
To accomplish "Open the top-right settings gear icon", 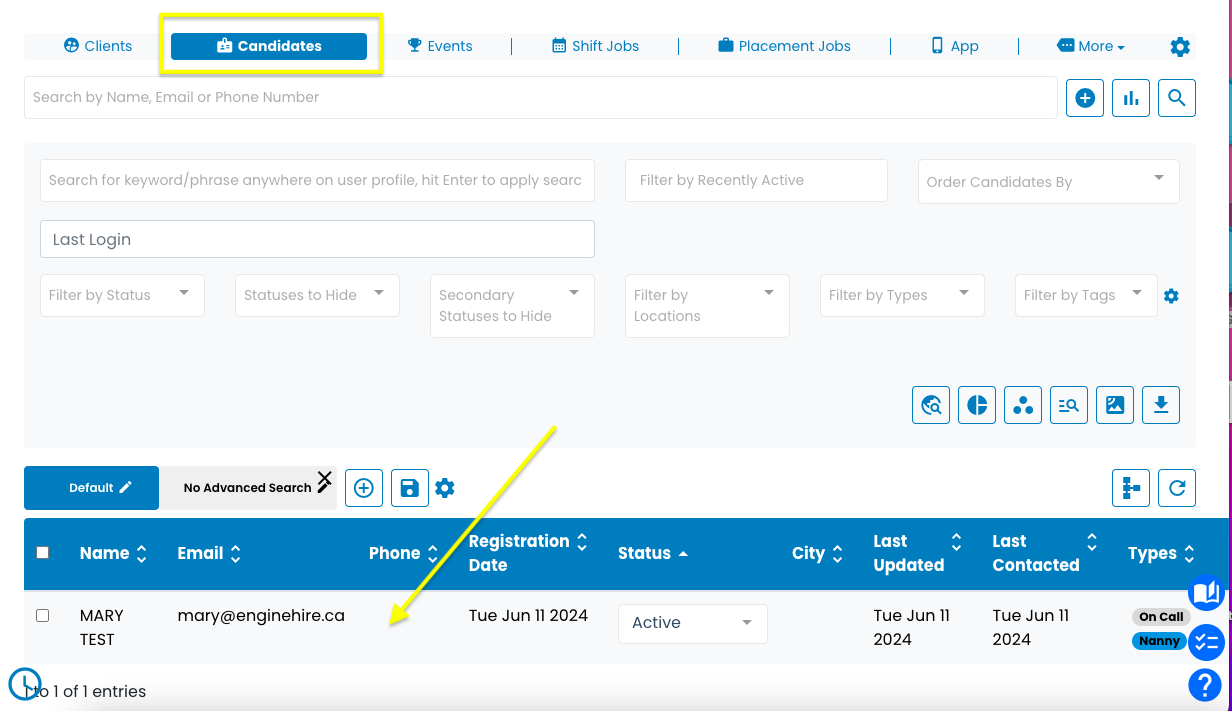I will [1180, 47].
